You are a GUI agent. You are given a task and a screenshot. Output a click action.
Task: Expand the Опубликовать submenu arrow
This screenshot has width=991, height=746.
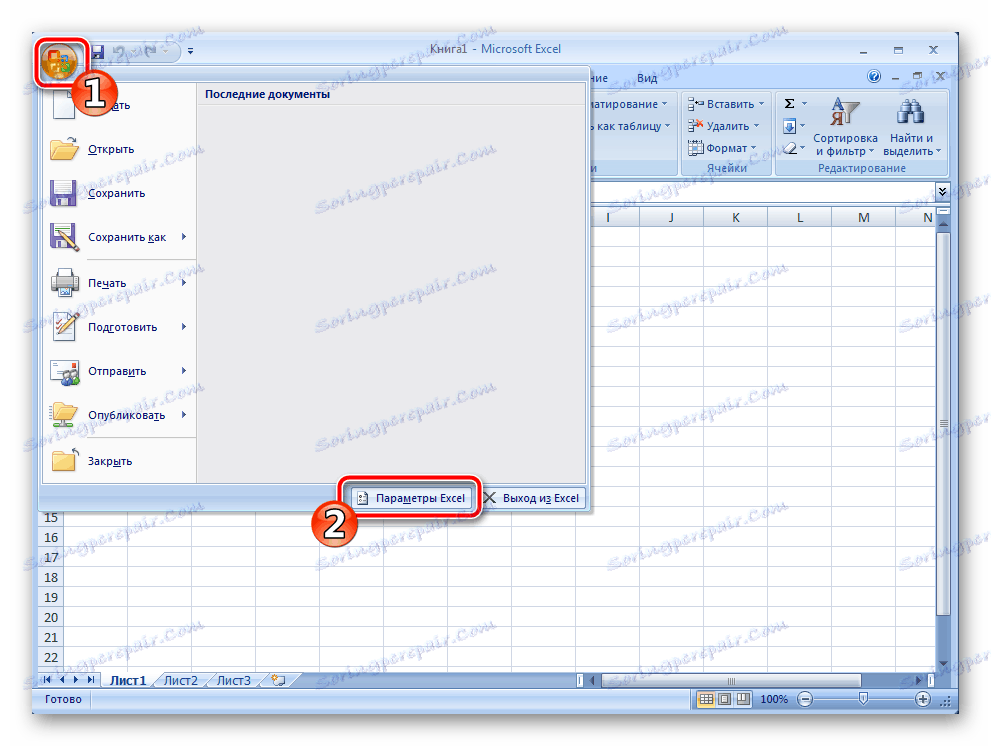184,415
